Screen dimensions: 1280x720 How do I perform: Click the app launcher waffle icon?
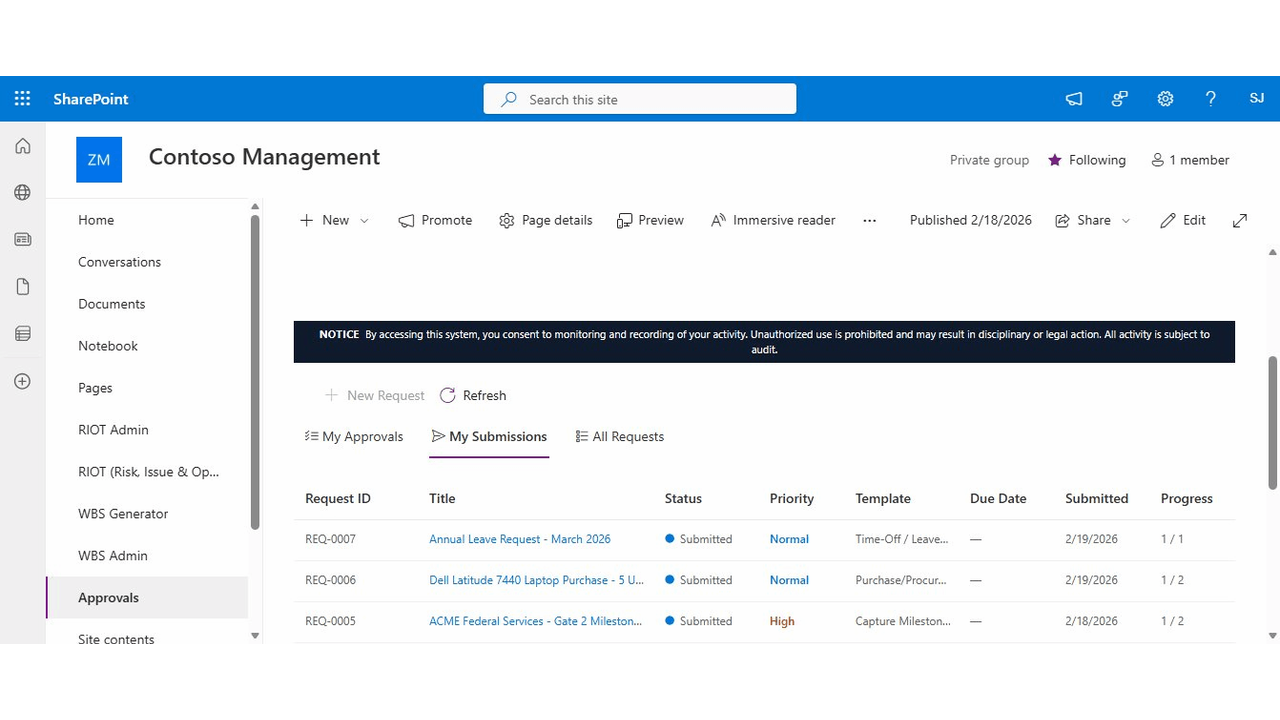22,98
